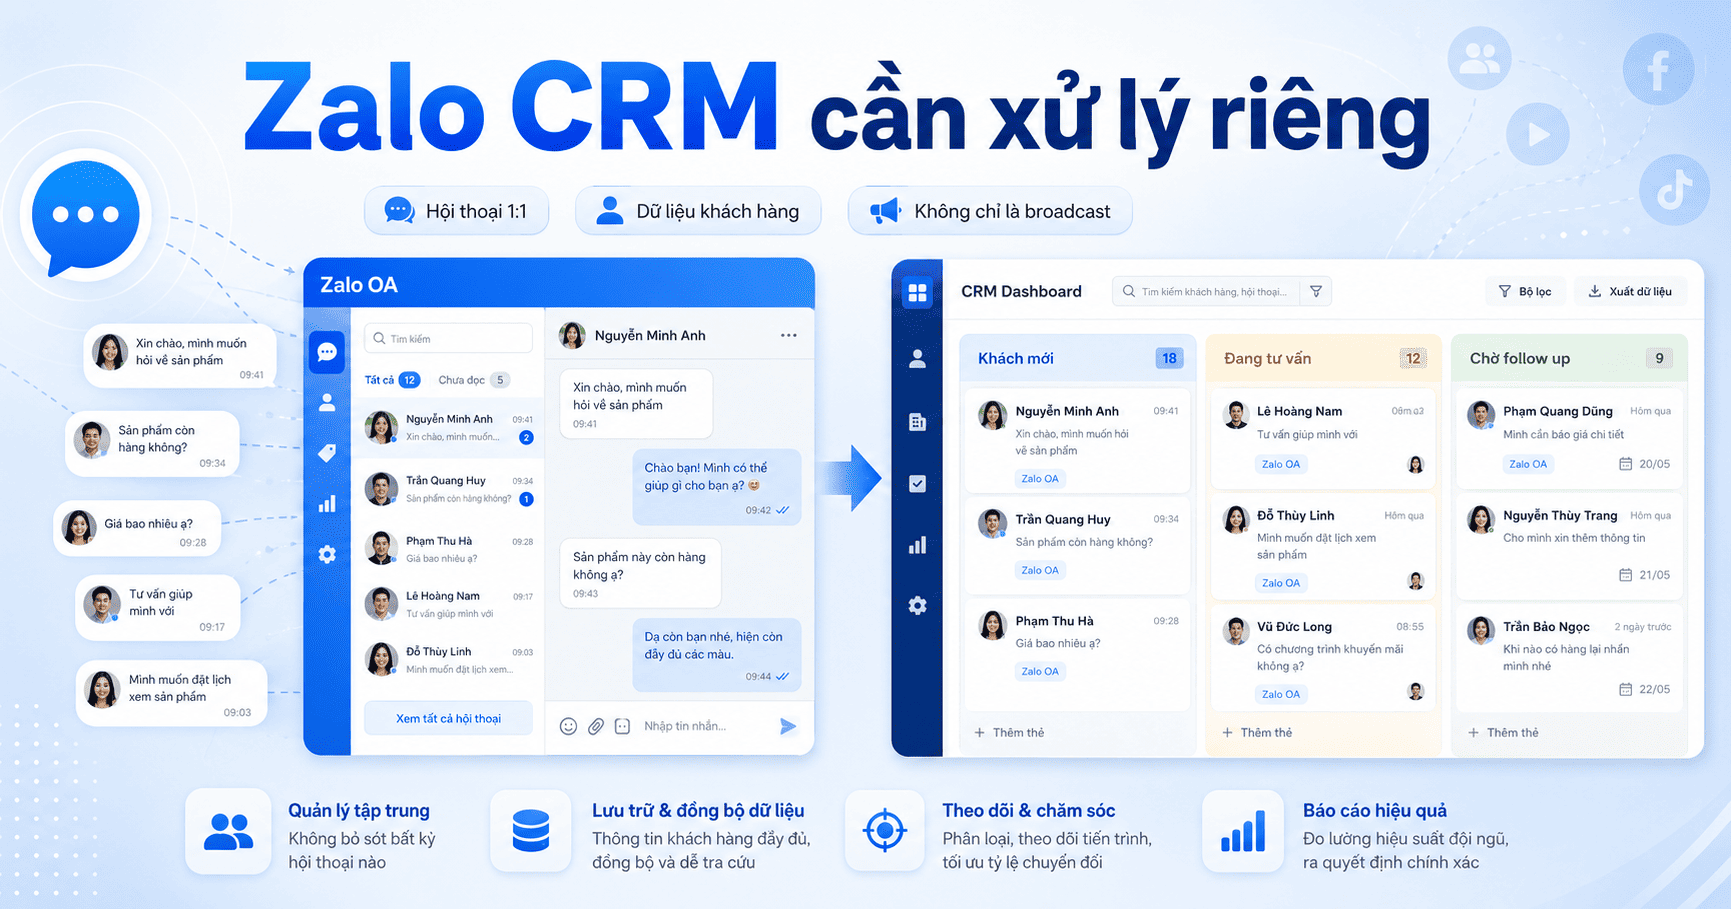Click Dữ liệu khách hàng pill
This screenshot has height=909, width=1731.
[698, 211]
